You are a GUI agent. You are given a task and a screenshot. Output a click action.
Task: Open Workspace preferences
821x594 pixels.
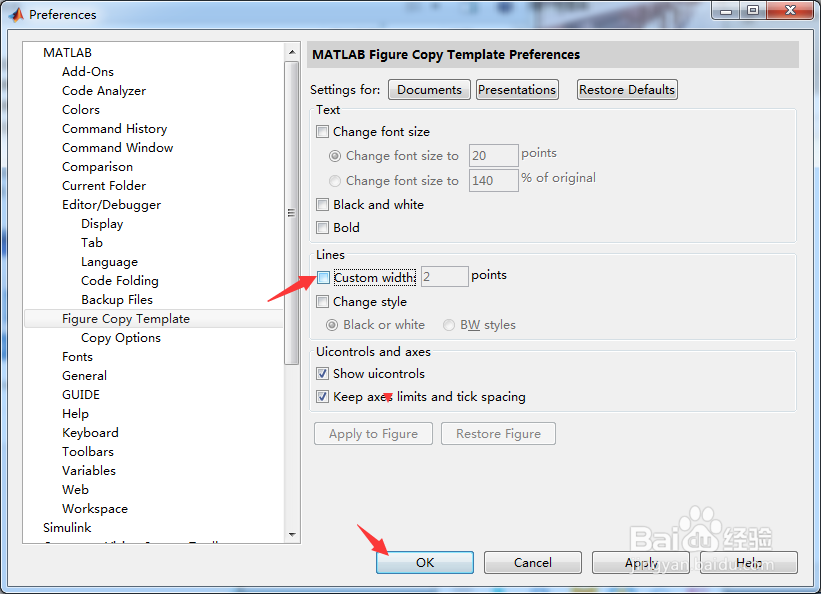pyautogui.click(x=95, y=509)
